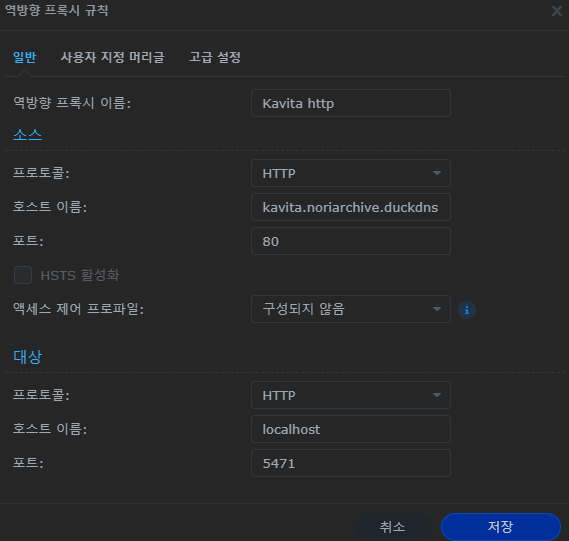
Task: Click the 취소 button
Action: 392,526
